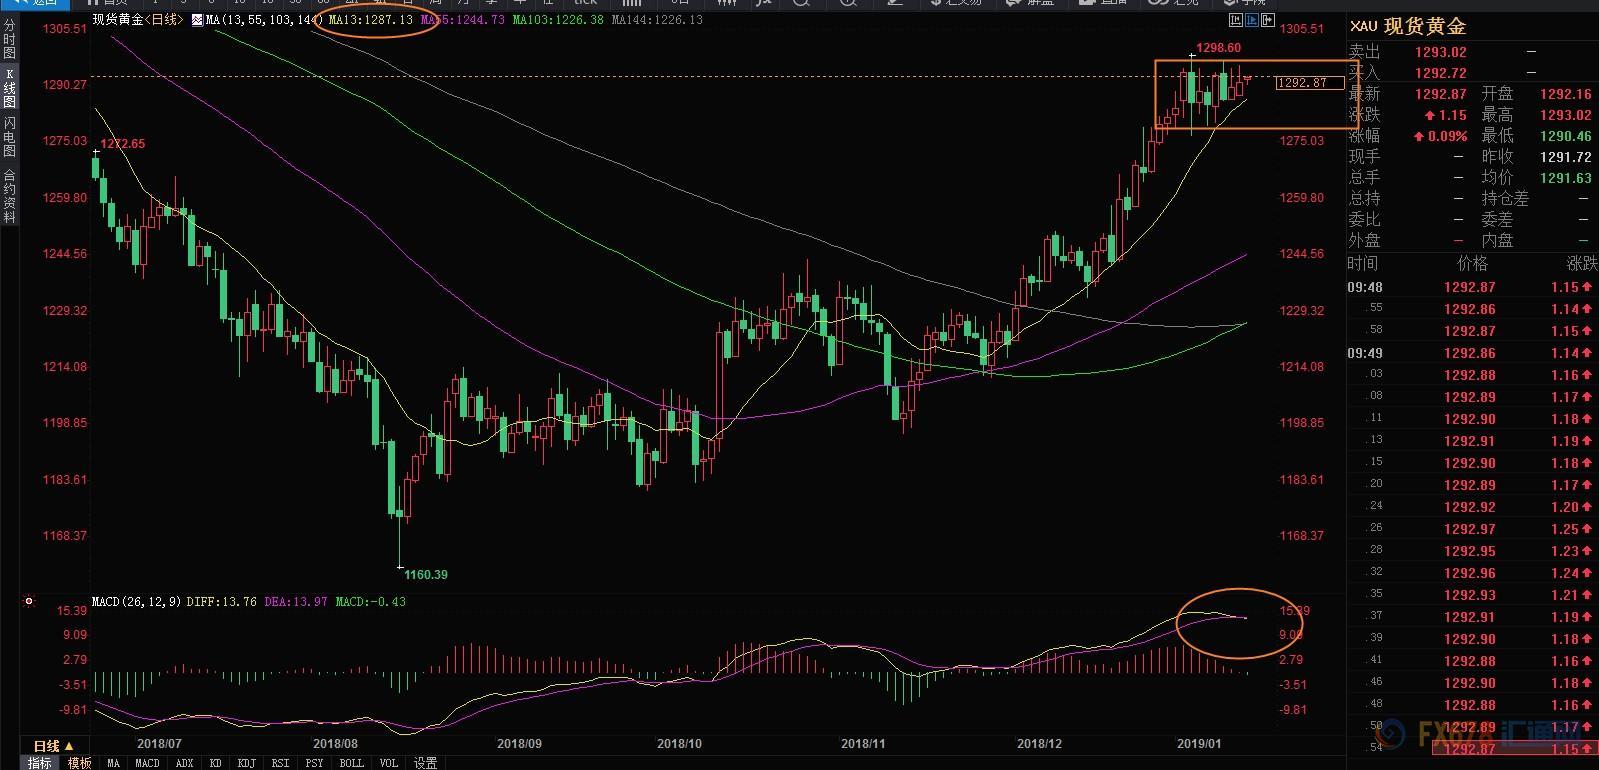Apply the KD indicator button

[215, 763]
